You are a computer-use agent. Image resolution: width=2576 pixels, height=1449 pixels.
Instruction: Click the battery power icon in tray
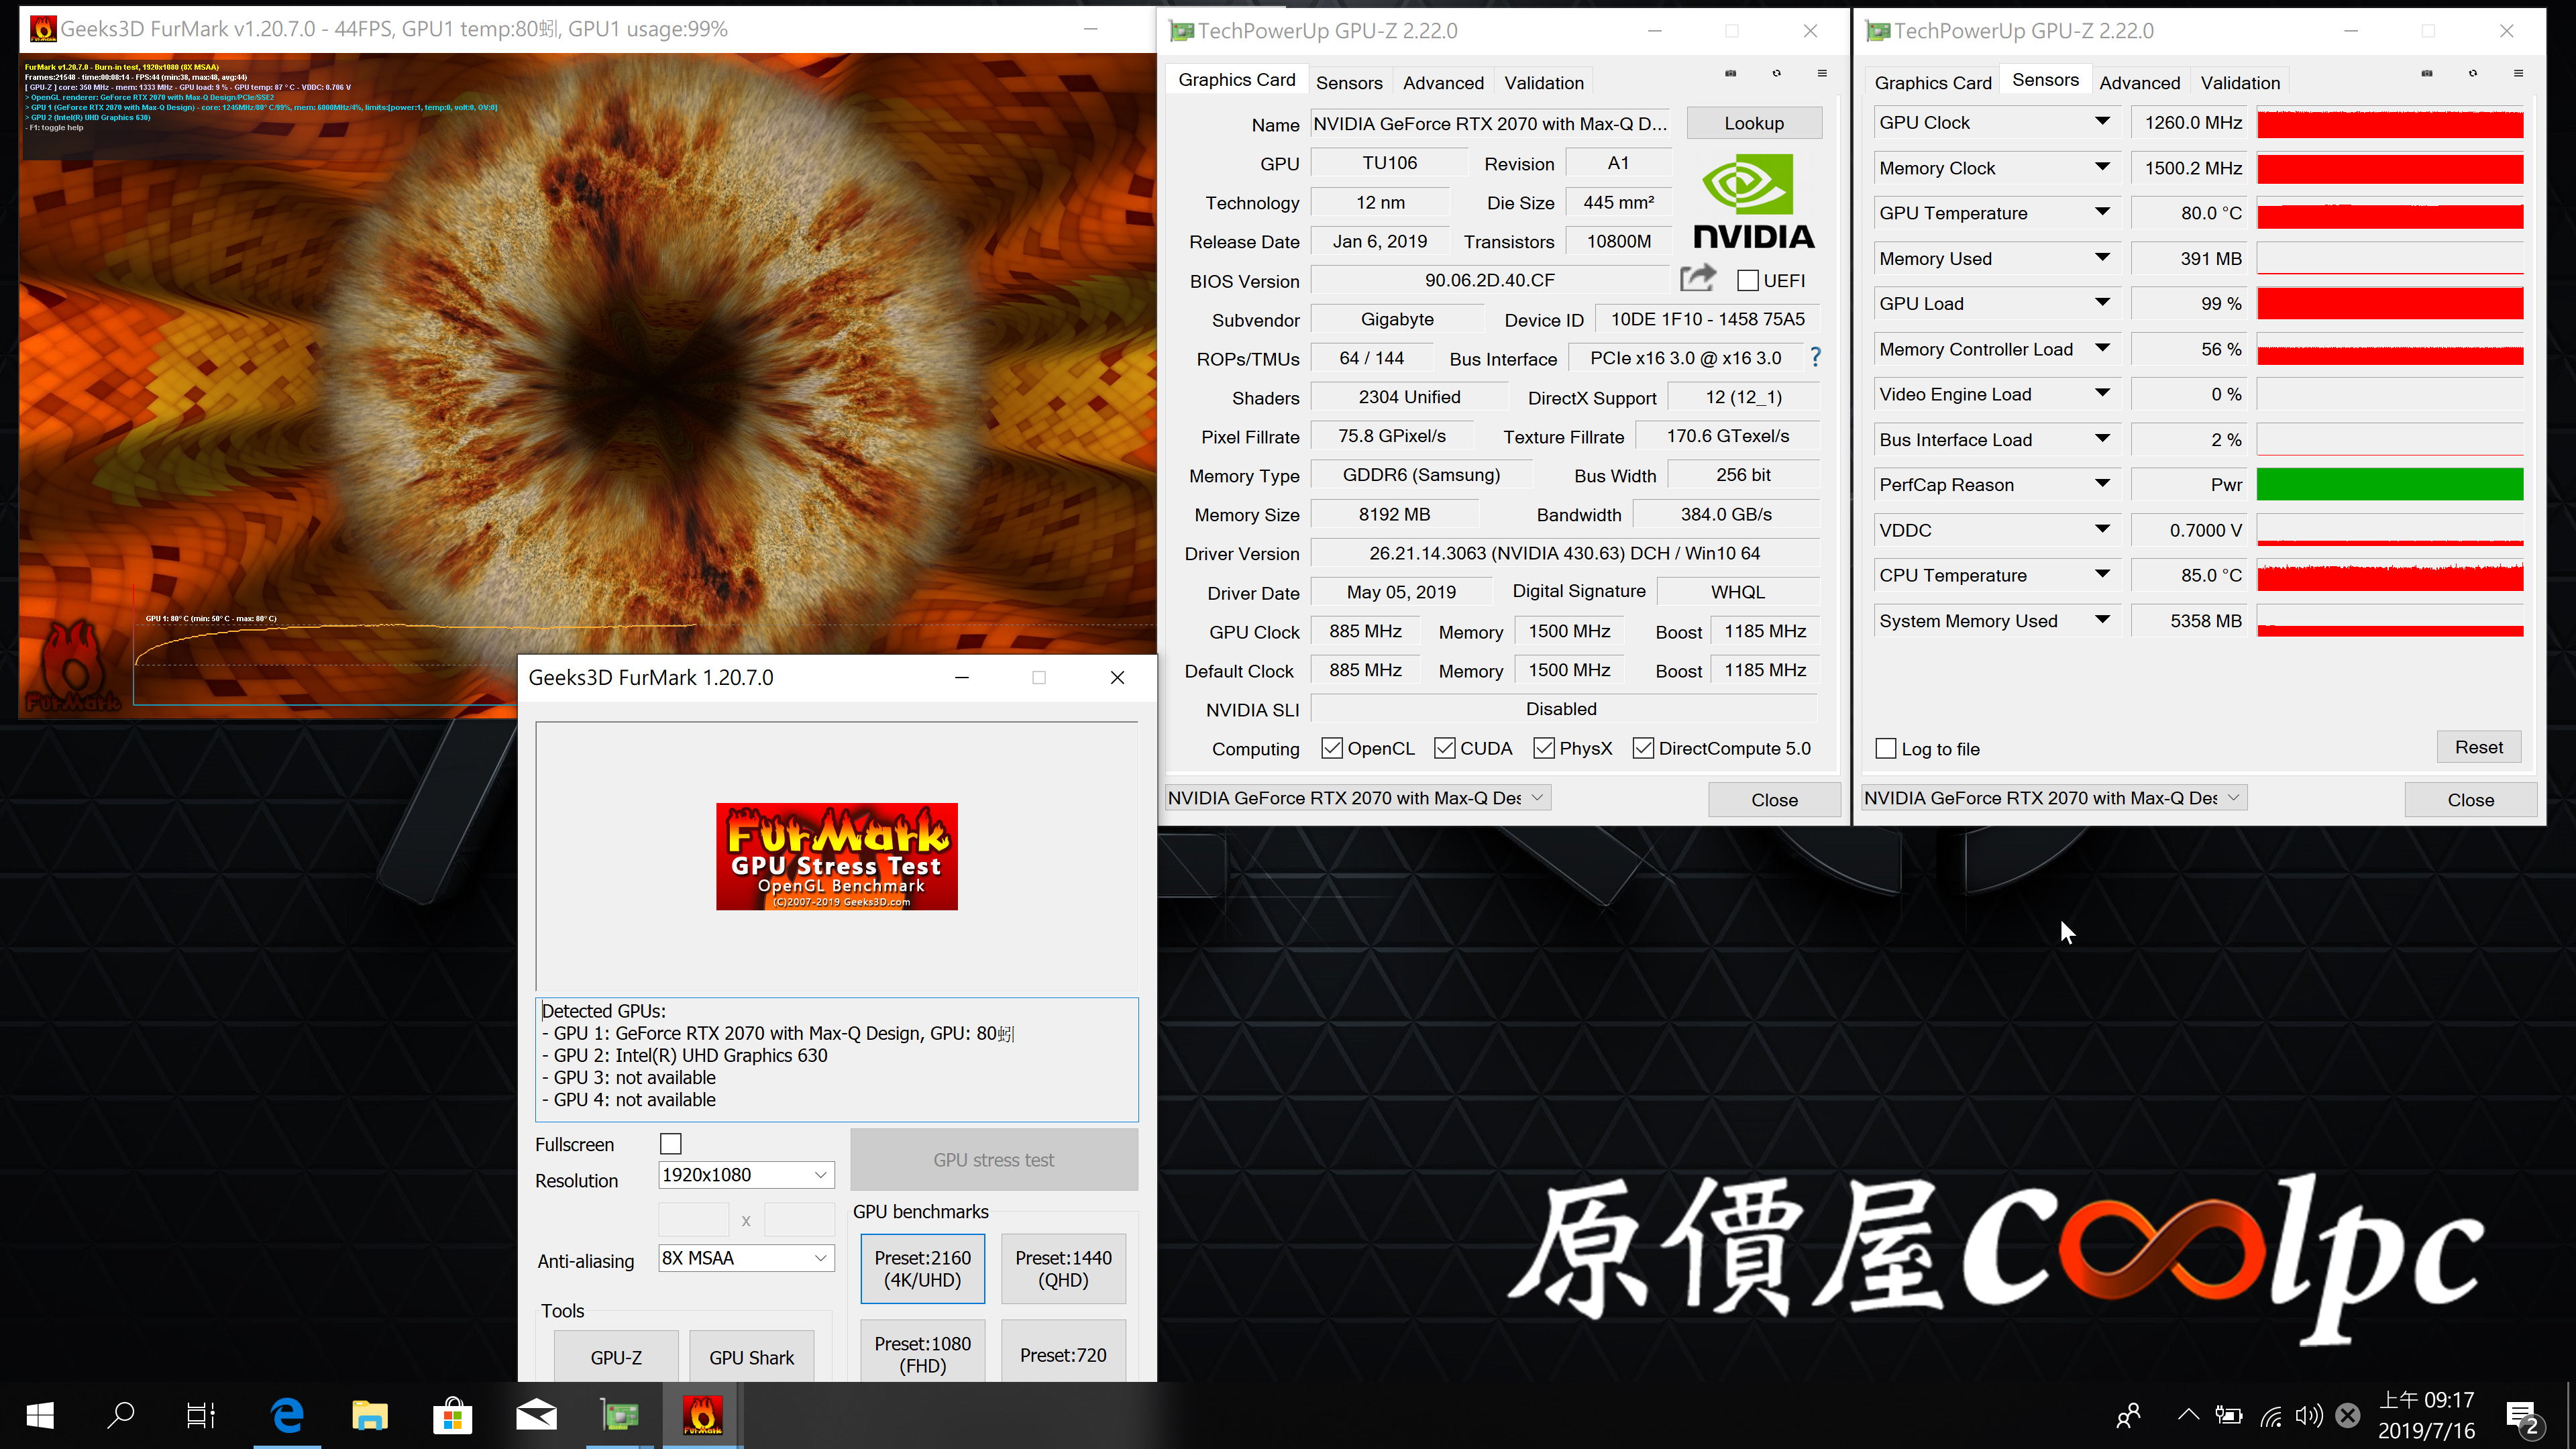pos(2229,1415)
